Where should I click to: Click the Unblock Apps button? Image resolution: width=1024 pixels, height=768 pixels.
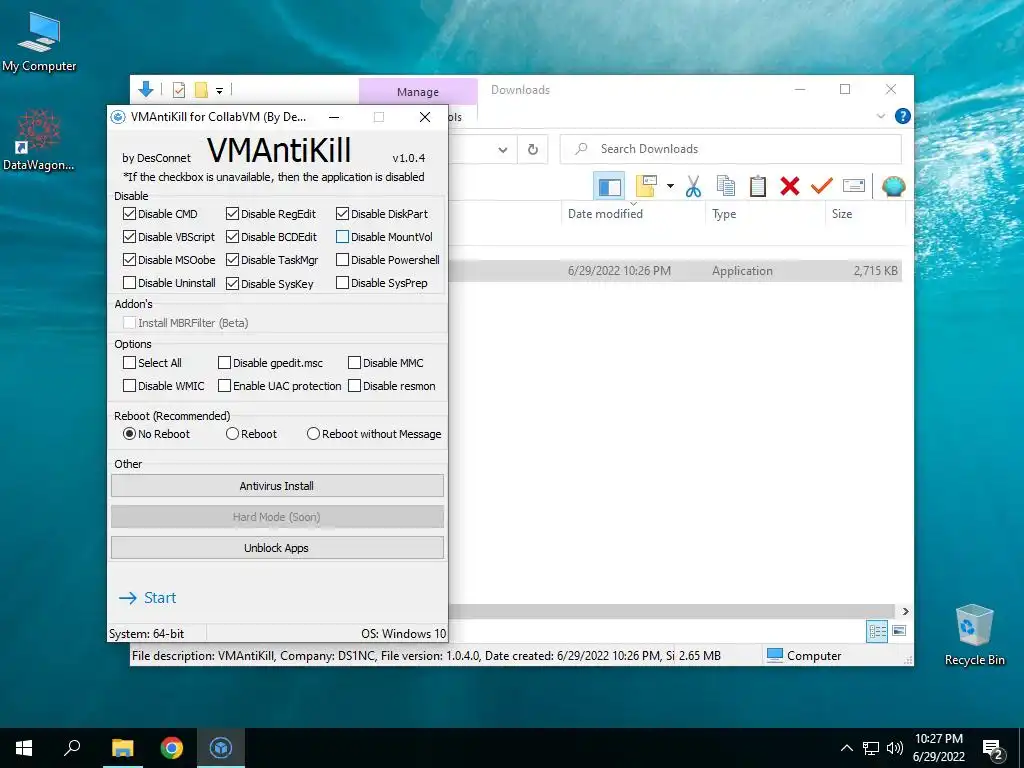[x=277, y=548]
